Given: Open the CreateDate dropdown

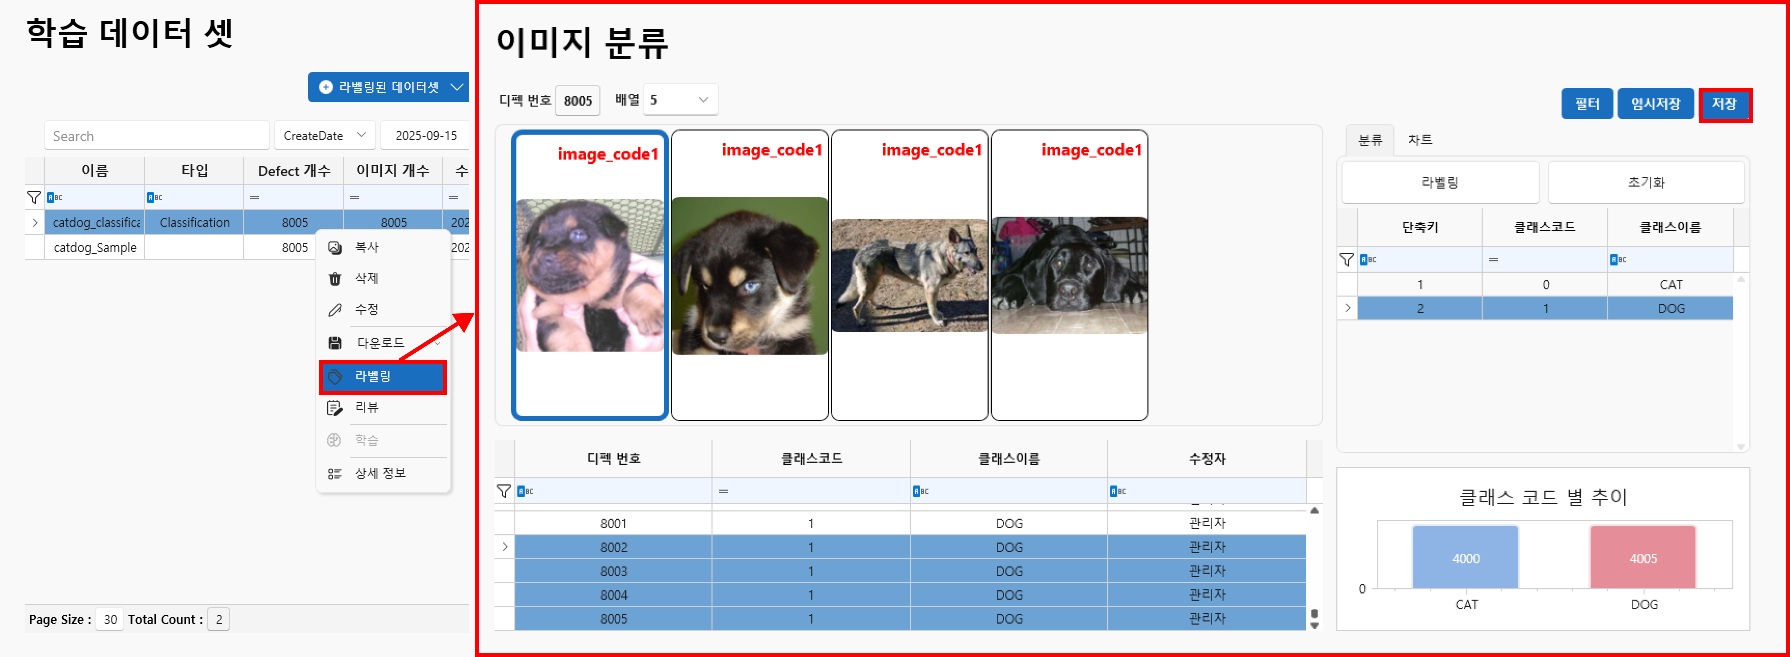Looking at the screenshot, I should pos(361,135).
